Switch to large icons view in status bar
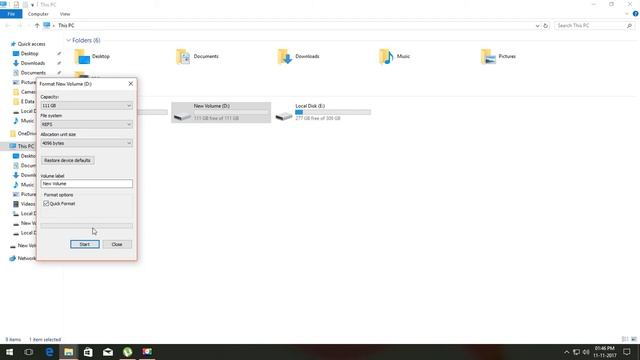The image size is (640, 360). pyautogui.click(x=634, y=339)
